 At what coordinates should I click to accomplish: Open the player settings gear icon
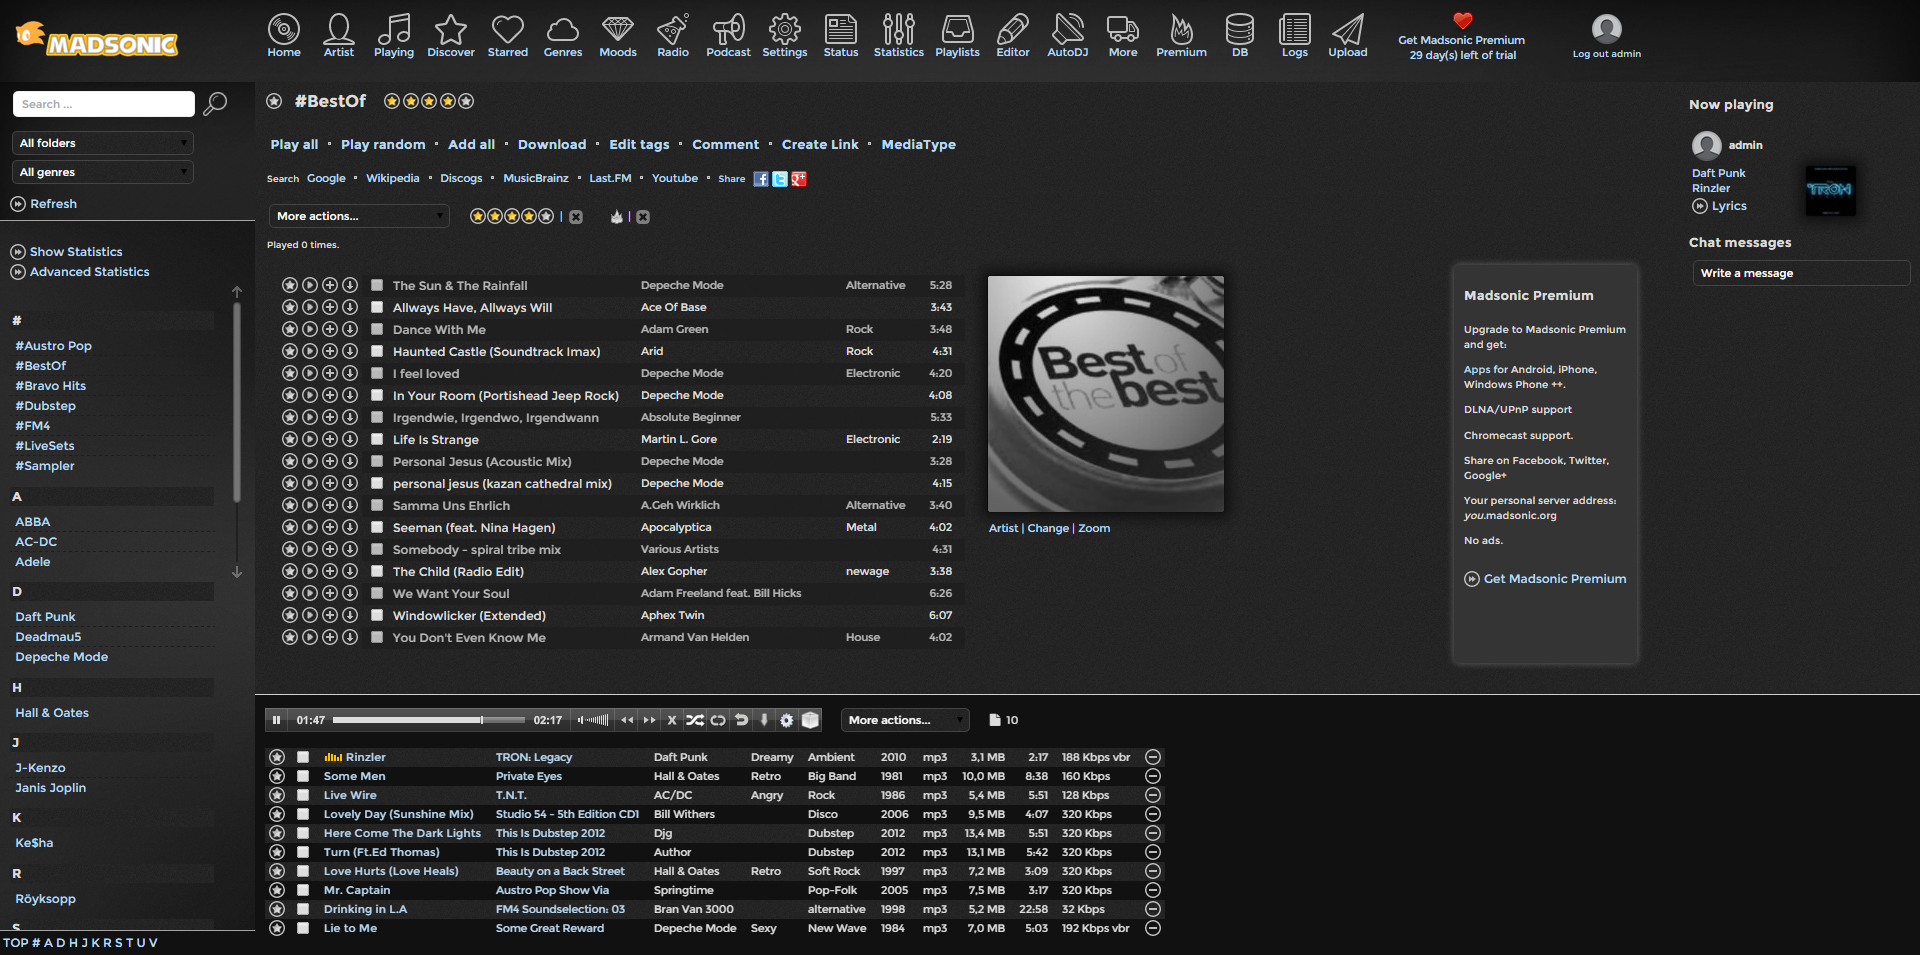coord(787,720)
